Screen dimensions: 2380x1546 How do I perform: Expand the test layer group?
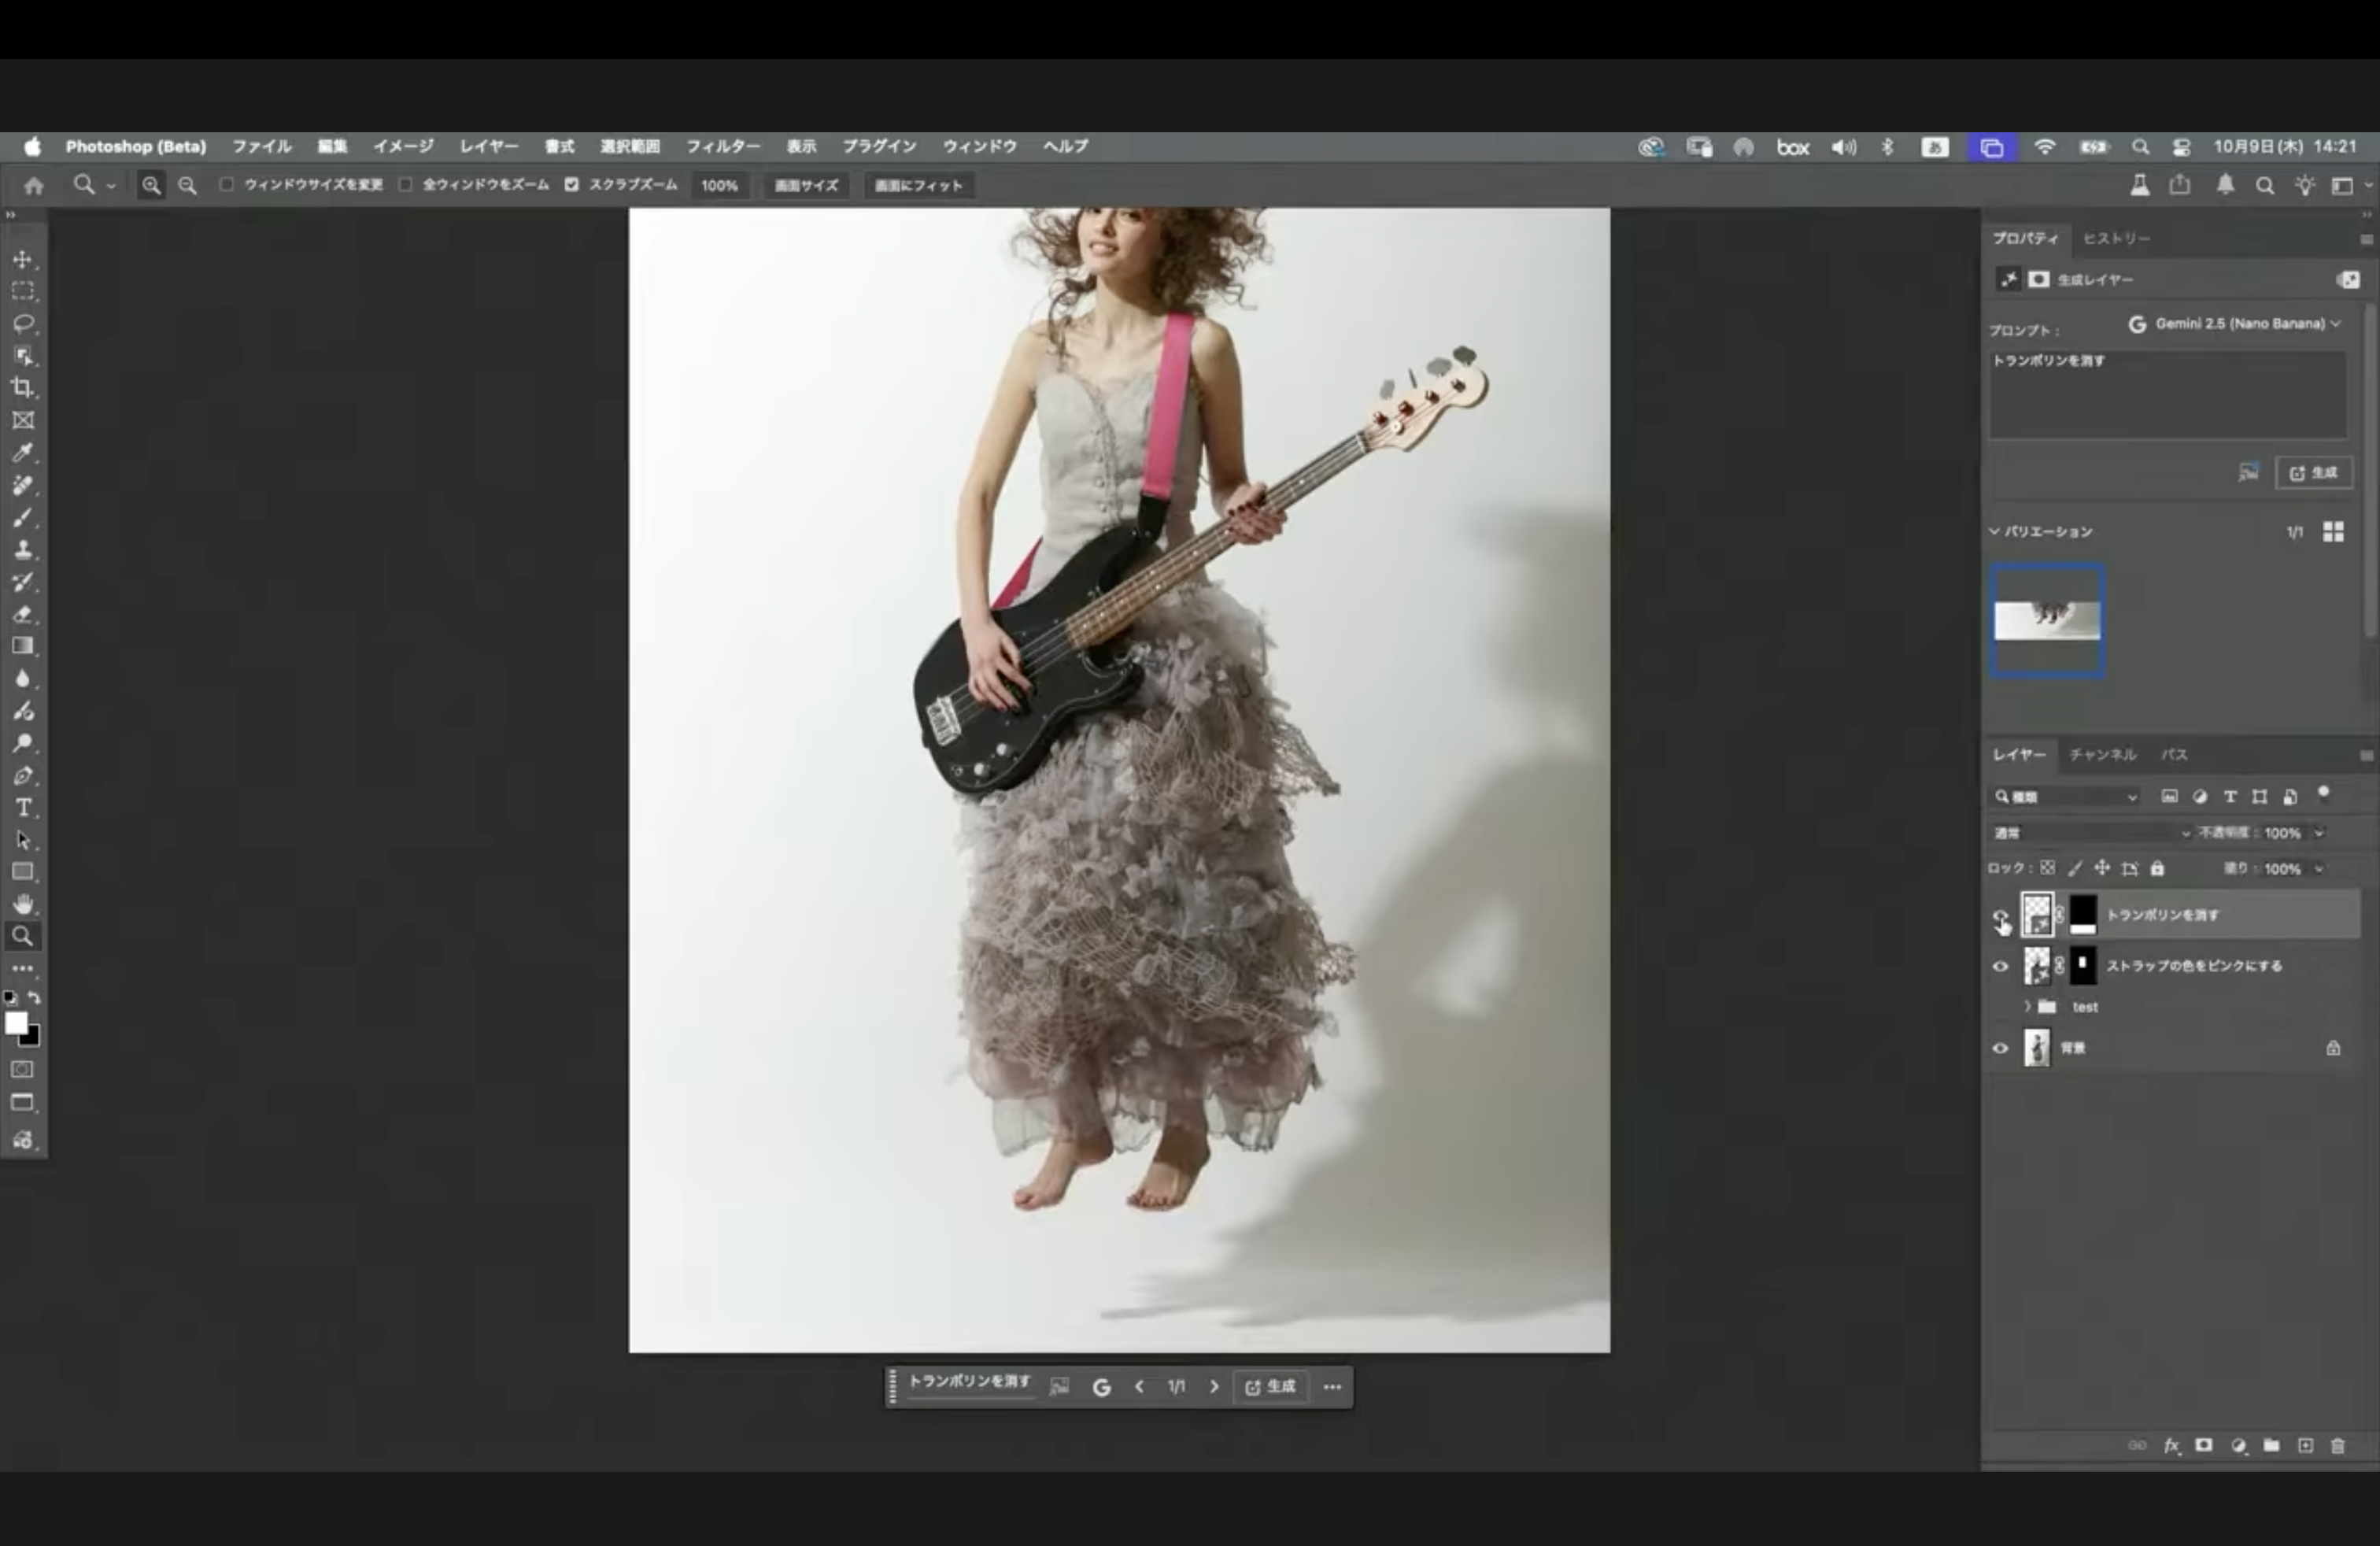coord(2027,1007)
